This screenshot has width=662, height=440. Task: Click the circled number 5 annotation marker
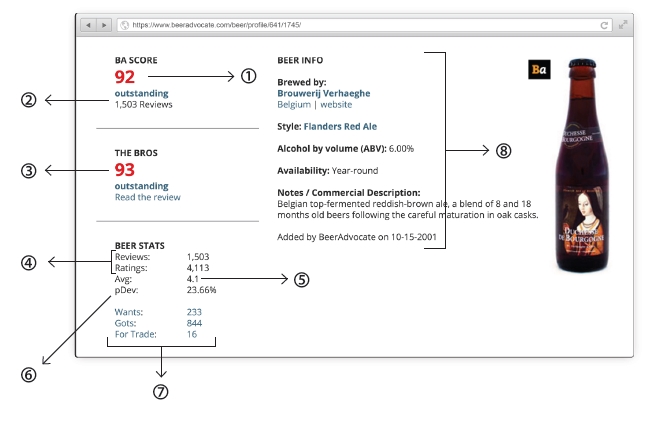pos(301,280)
